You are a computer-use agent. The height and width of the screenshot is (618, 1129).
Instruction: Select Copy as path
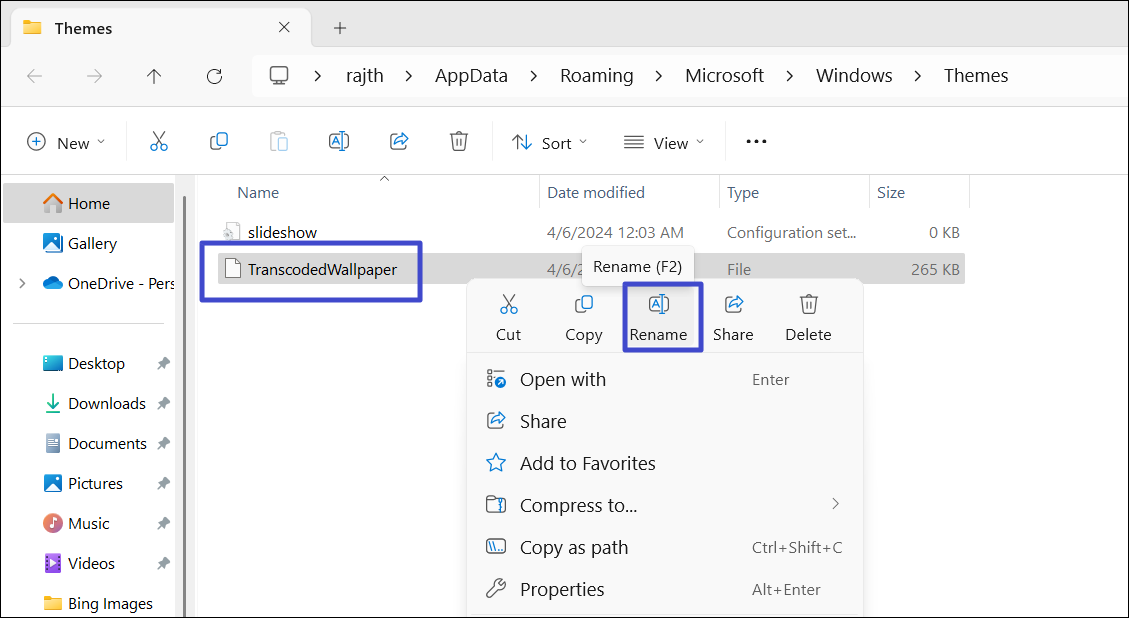665,547
